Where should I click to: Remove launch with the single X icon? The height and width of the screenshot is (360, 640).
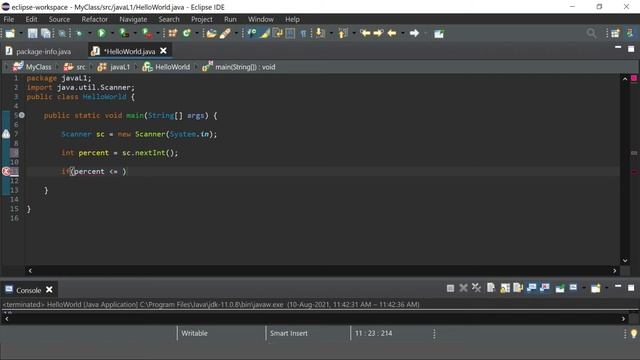pyautogui.click(x=463, y=288)
